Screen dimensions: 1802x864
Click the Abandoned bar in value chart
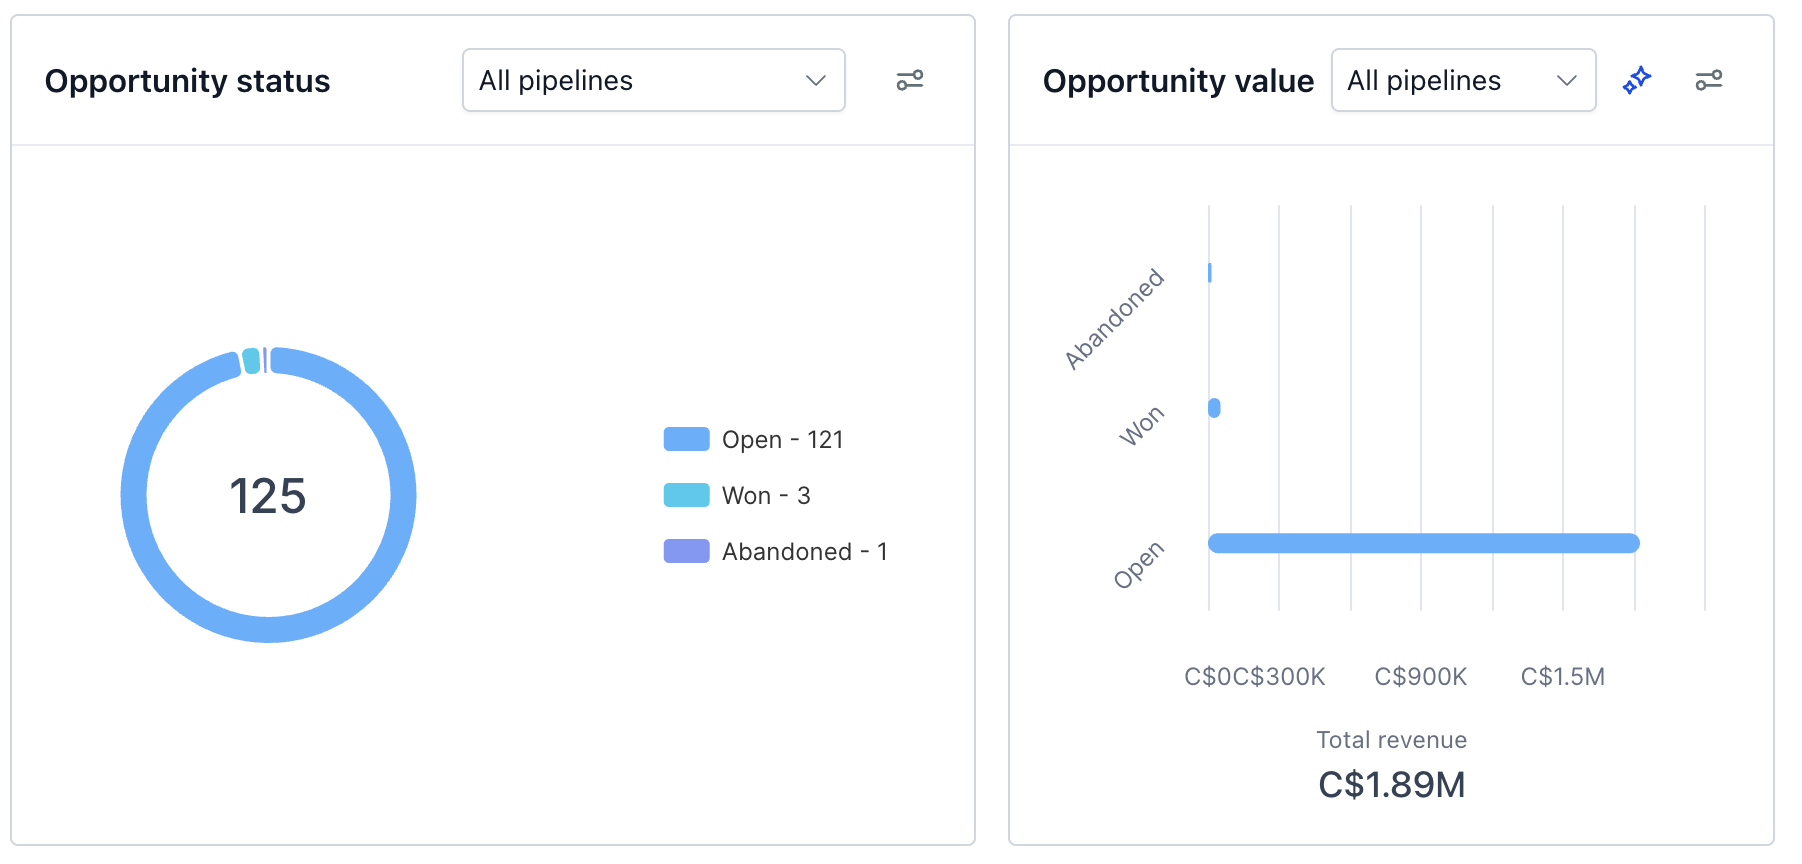pos(1210,272)
